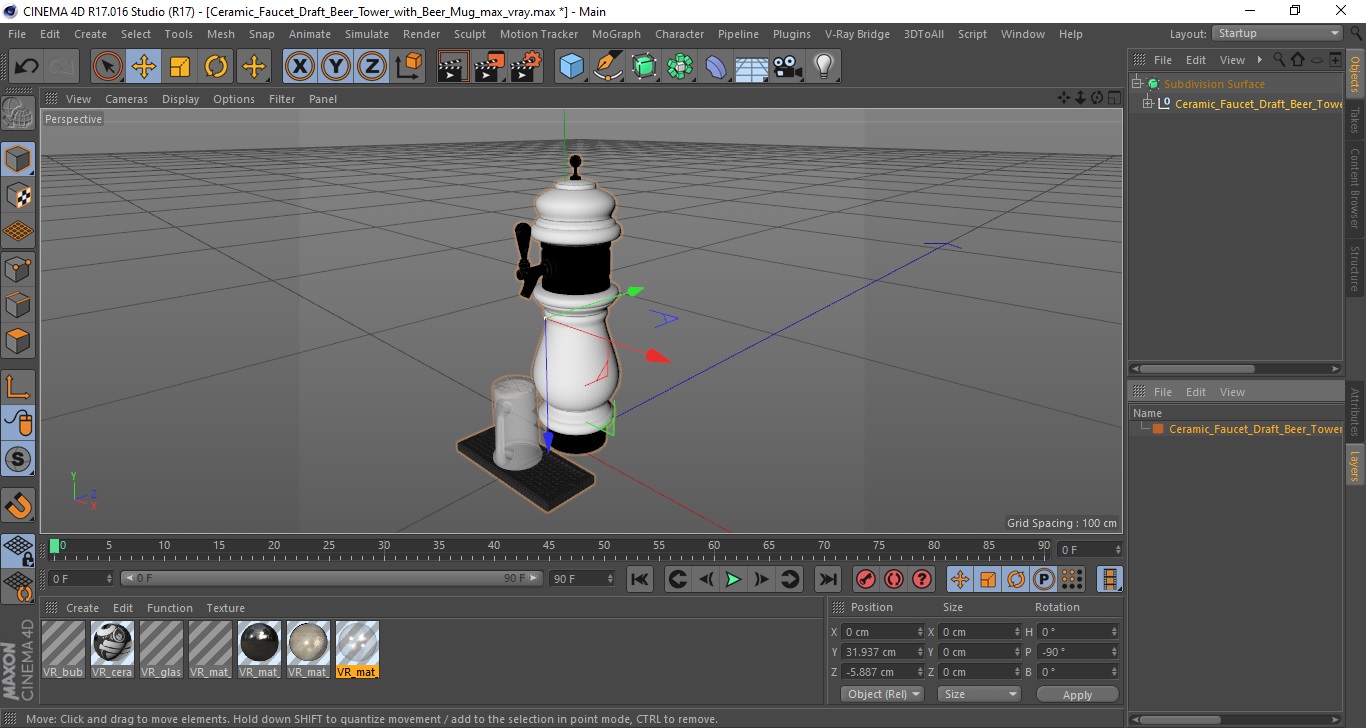
Task: Toggle X axis lock
Action: (300, 67)
